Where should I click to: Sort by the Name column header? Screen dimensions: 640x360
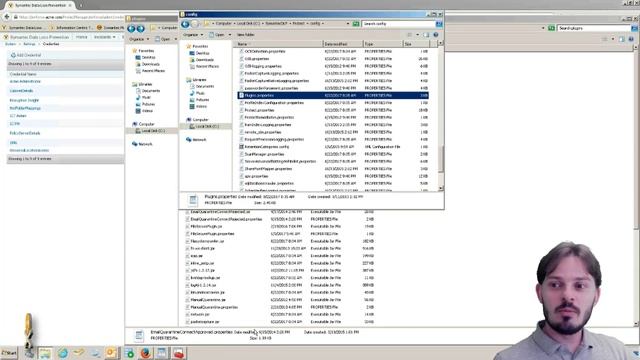pos(279,44)
